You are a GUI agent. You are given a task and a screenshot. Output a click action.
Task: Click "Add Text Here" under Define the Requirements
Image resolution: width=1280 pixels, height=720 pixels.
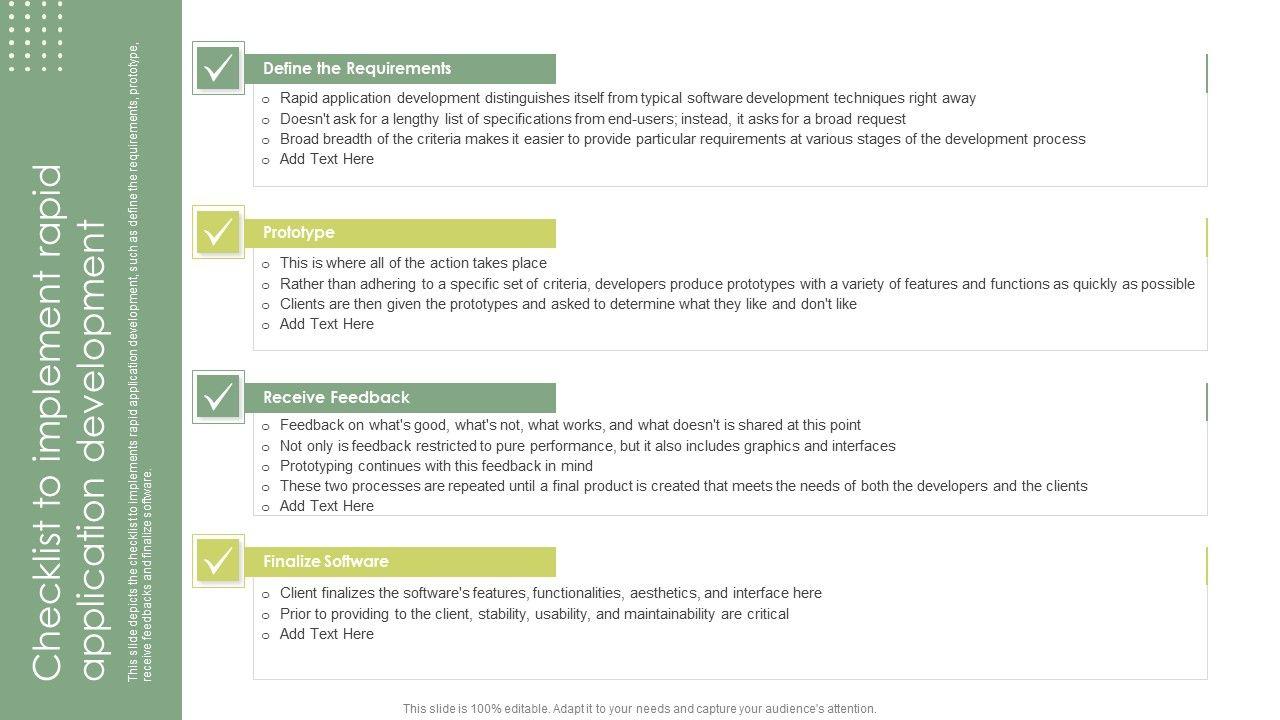coord(326,159)
